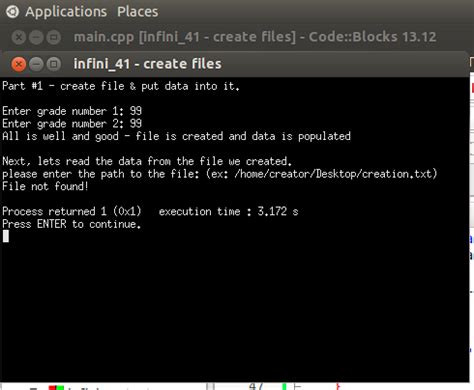This screenshot has height=390, width=474.
Task: Click the 'All is well and good' line
Action: (x=176, y=136)
